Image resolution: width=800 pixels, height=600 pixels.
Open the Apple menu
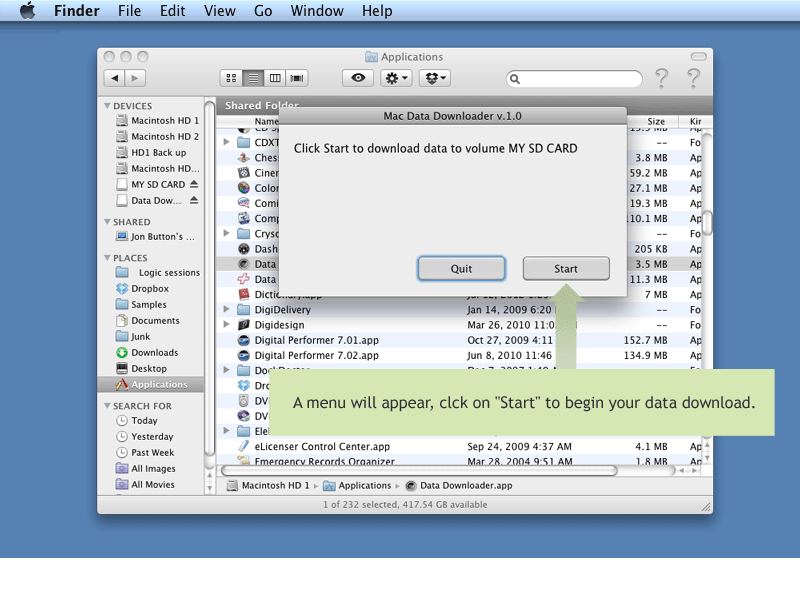click(x=28, y=11)
